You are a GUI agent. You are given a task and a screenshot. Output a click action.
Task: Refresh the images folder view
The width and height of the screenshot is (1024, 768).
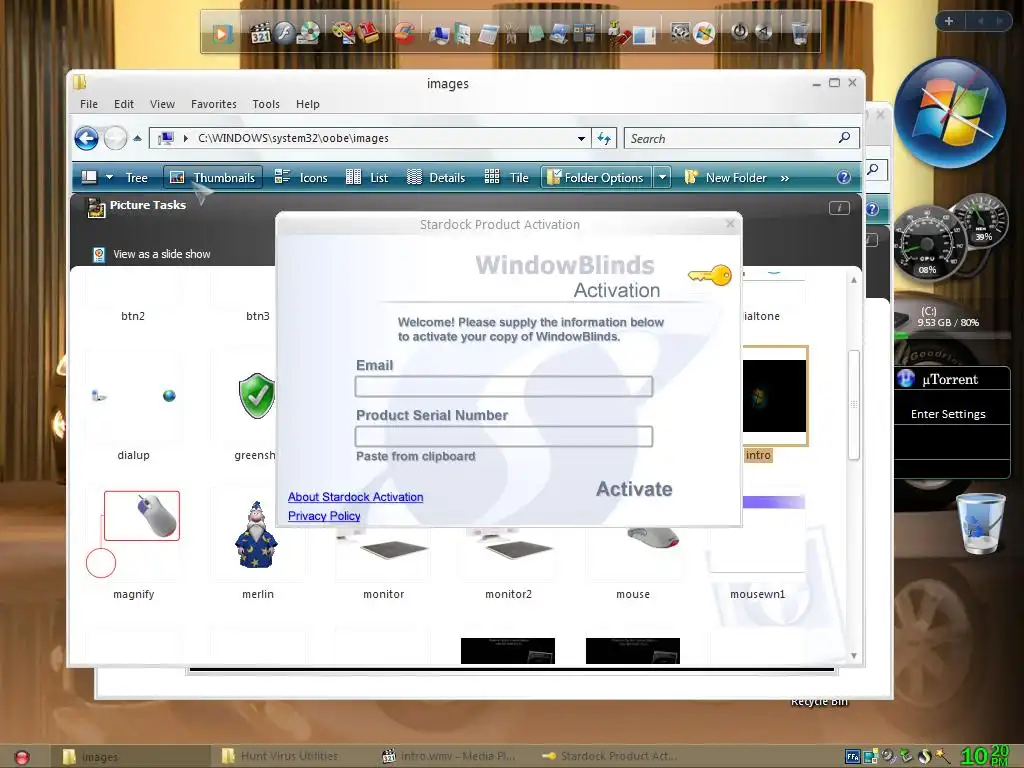click(604, 138)
